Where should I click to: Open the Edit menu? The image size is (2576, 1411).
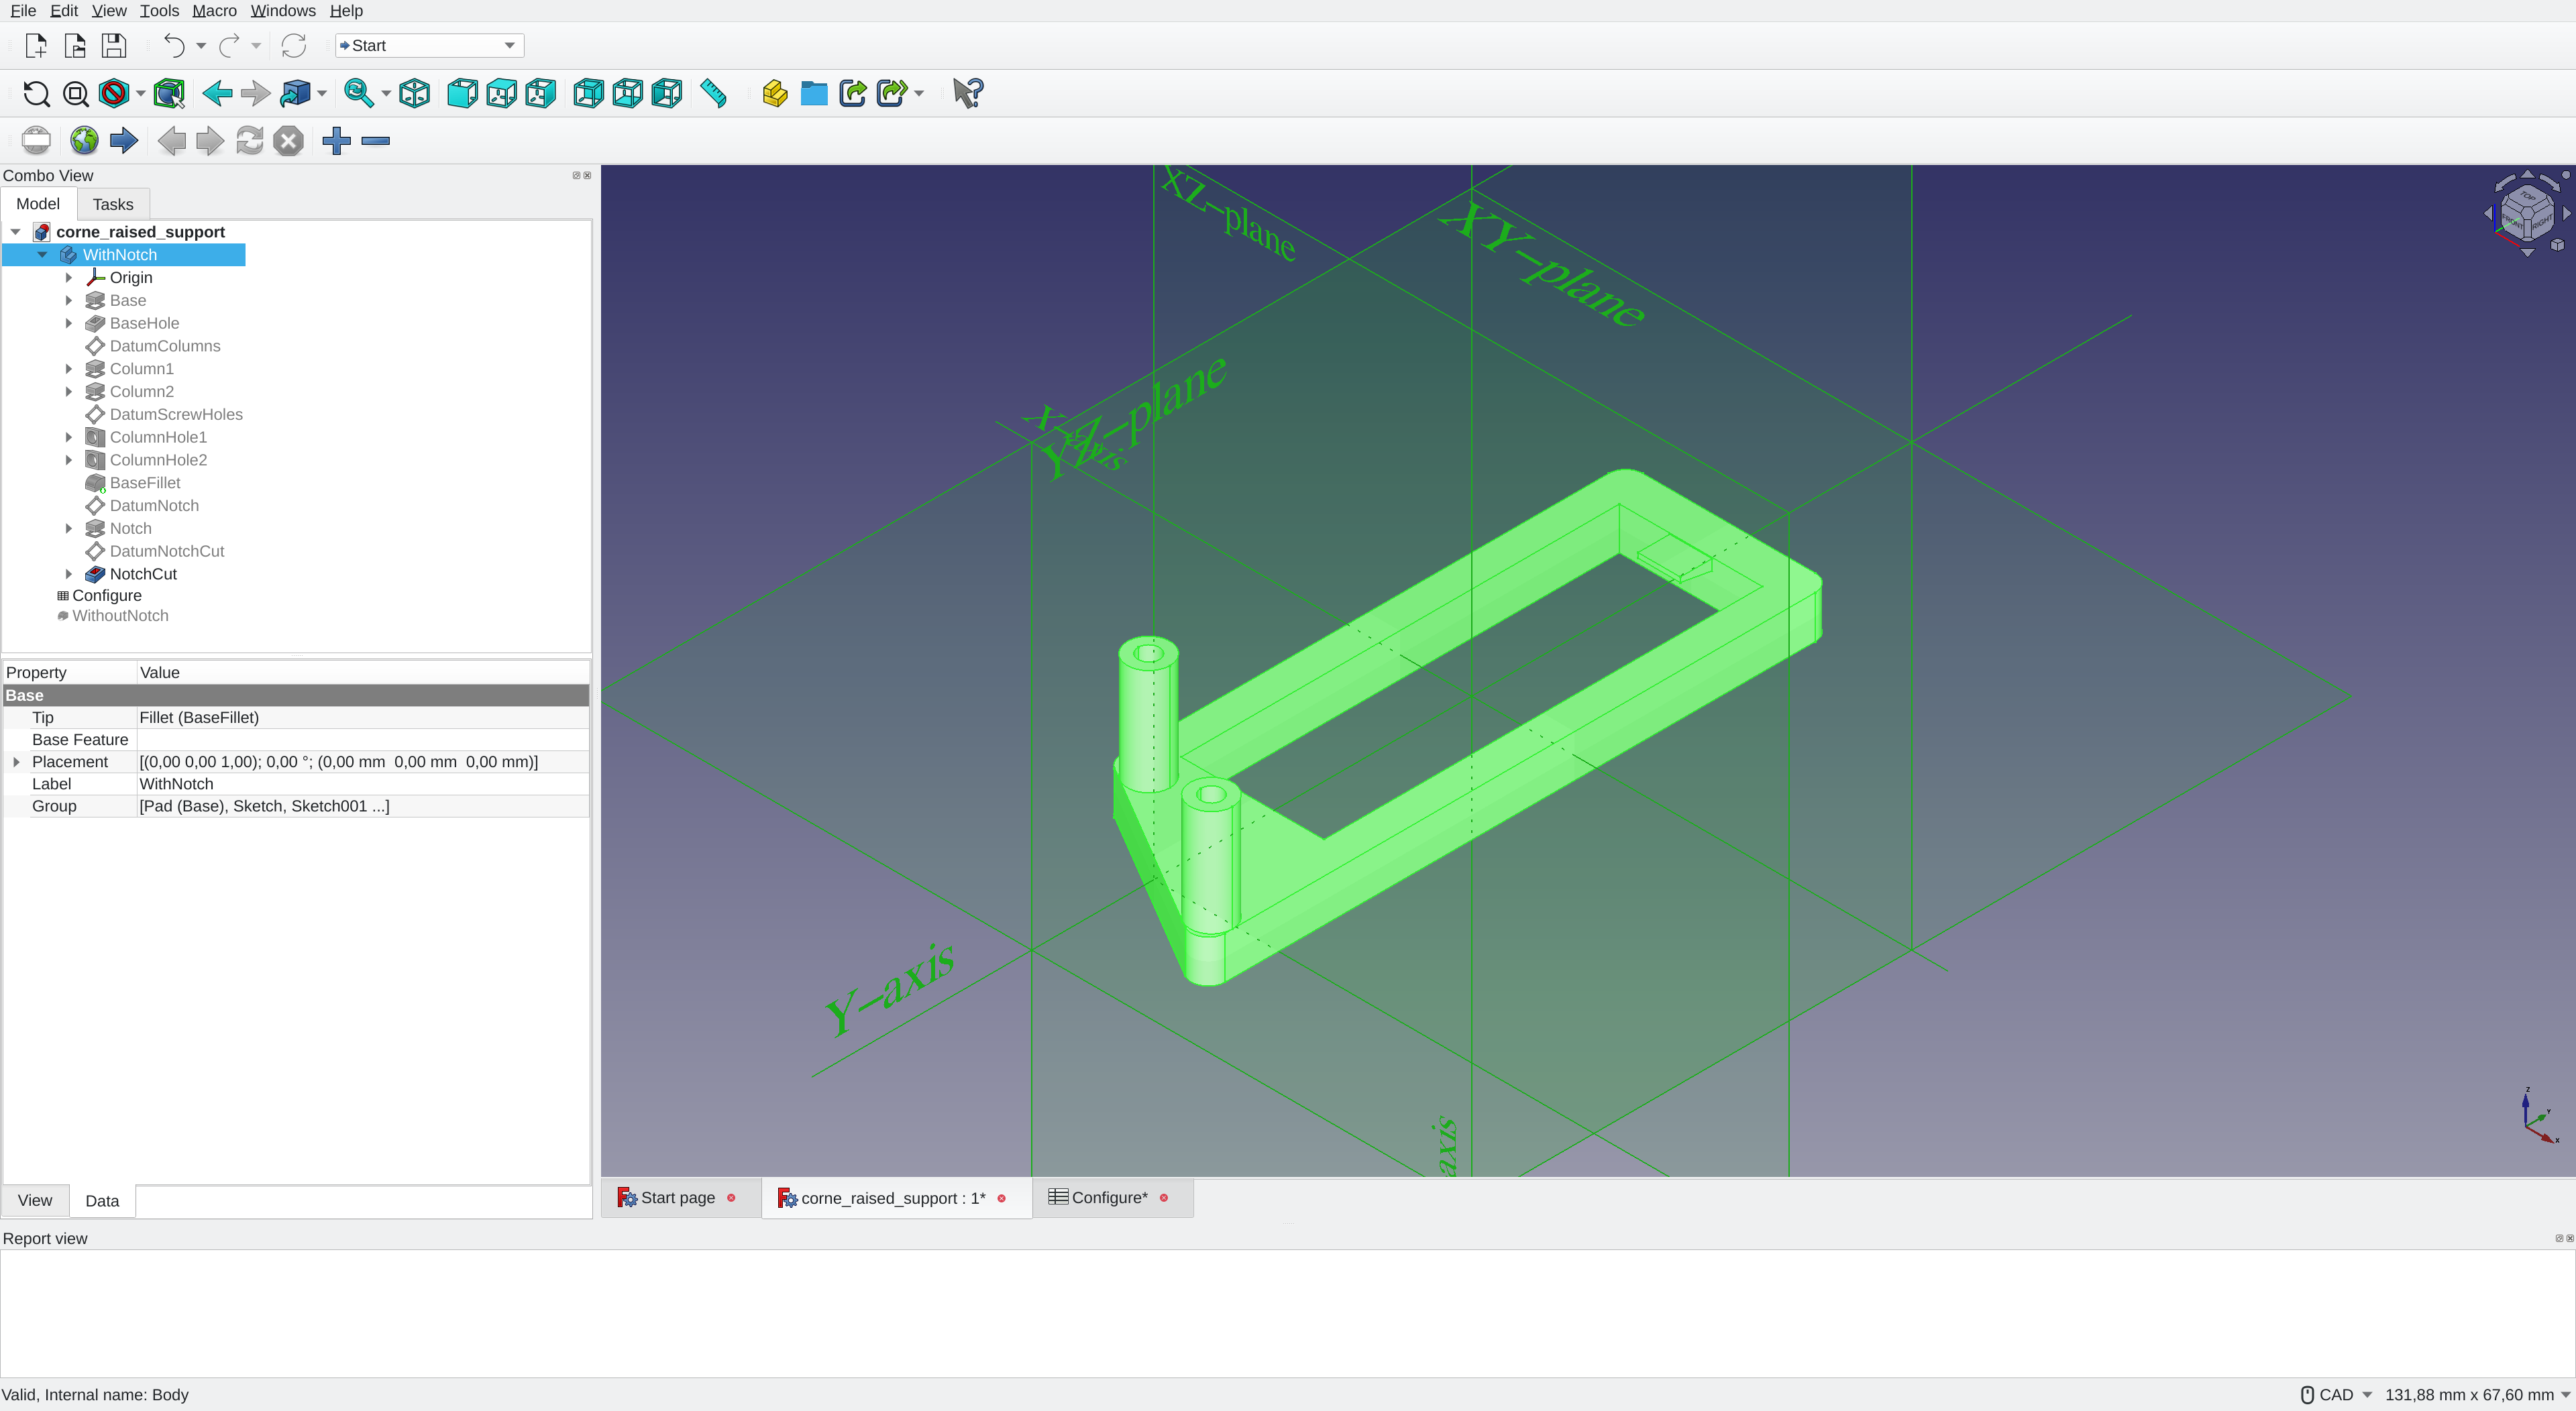[x=64, y=11]
